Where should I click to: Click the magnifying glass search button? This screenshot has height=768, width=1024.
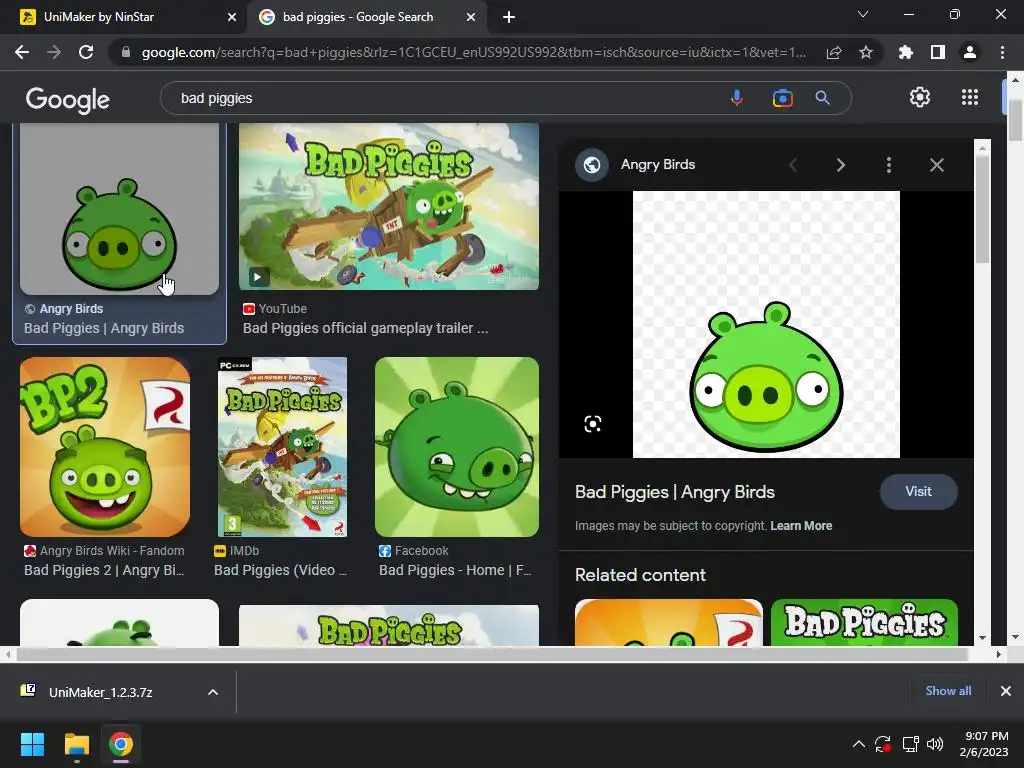pos(822,98)
